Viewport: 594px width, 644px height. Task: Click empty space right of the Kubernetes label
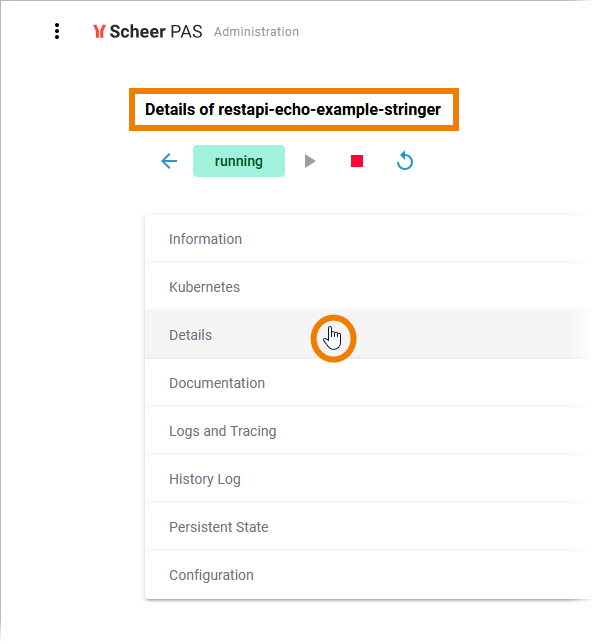point(411,287)
